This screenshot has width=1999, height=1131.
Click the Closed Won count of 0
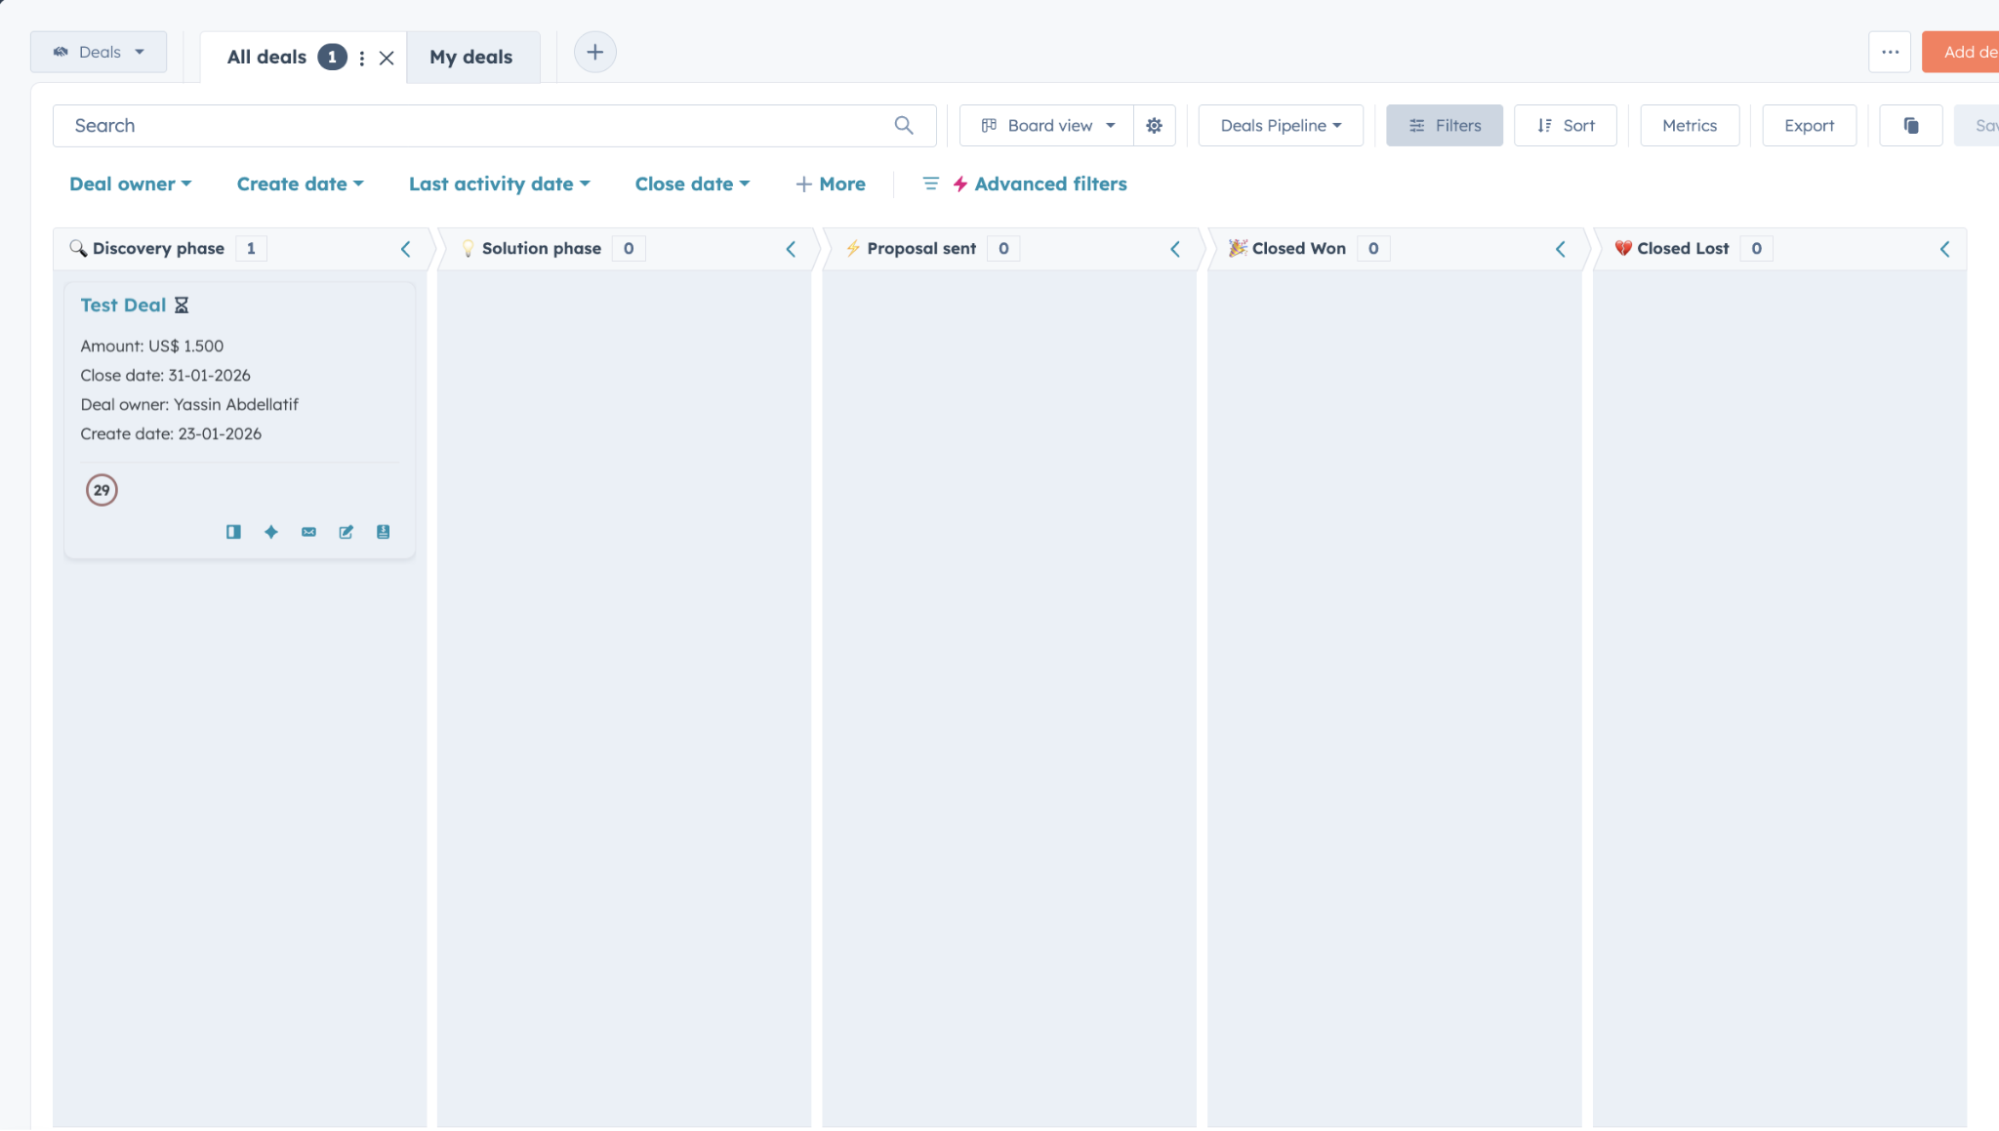point(1373,248)
